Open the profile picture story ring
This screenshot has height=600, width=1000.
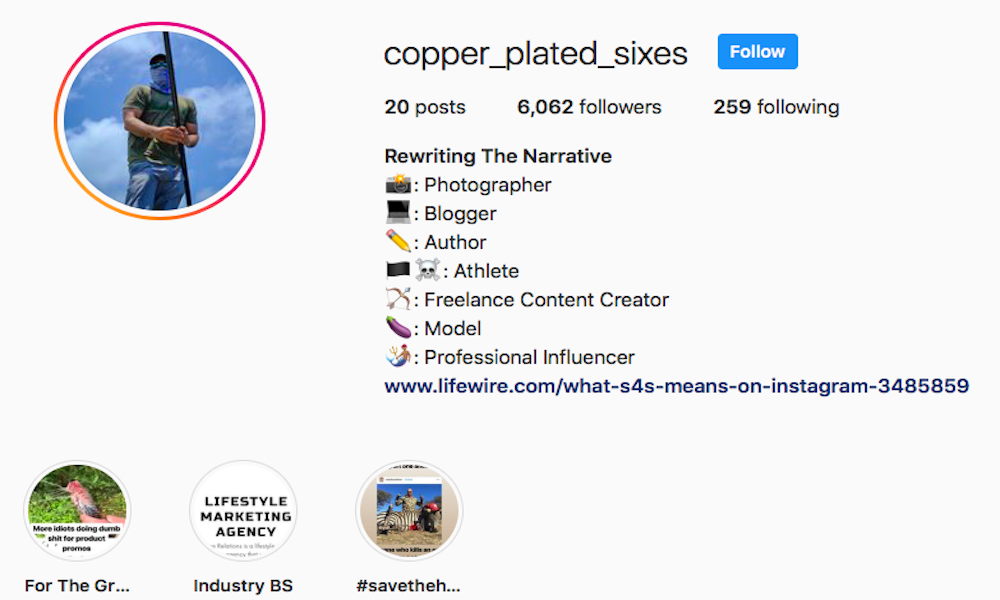[160, 121]
